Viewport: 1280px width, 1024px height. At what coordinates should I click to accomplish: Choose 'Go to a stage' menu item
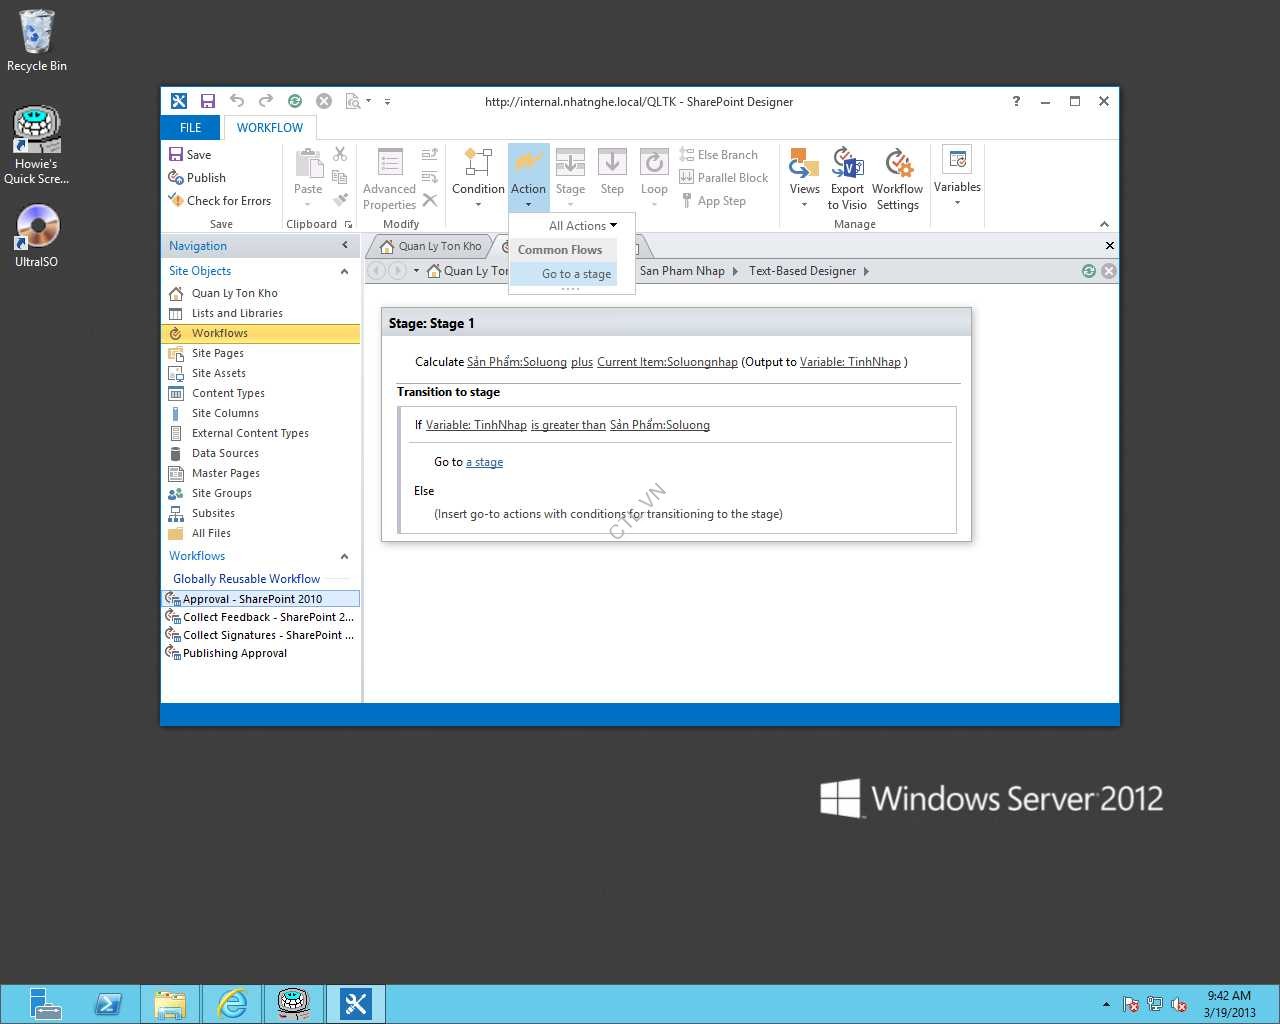tap(576, 274)
